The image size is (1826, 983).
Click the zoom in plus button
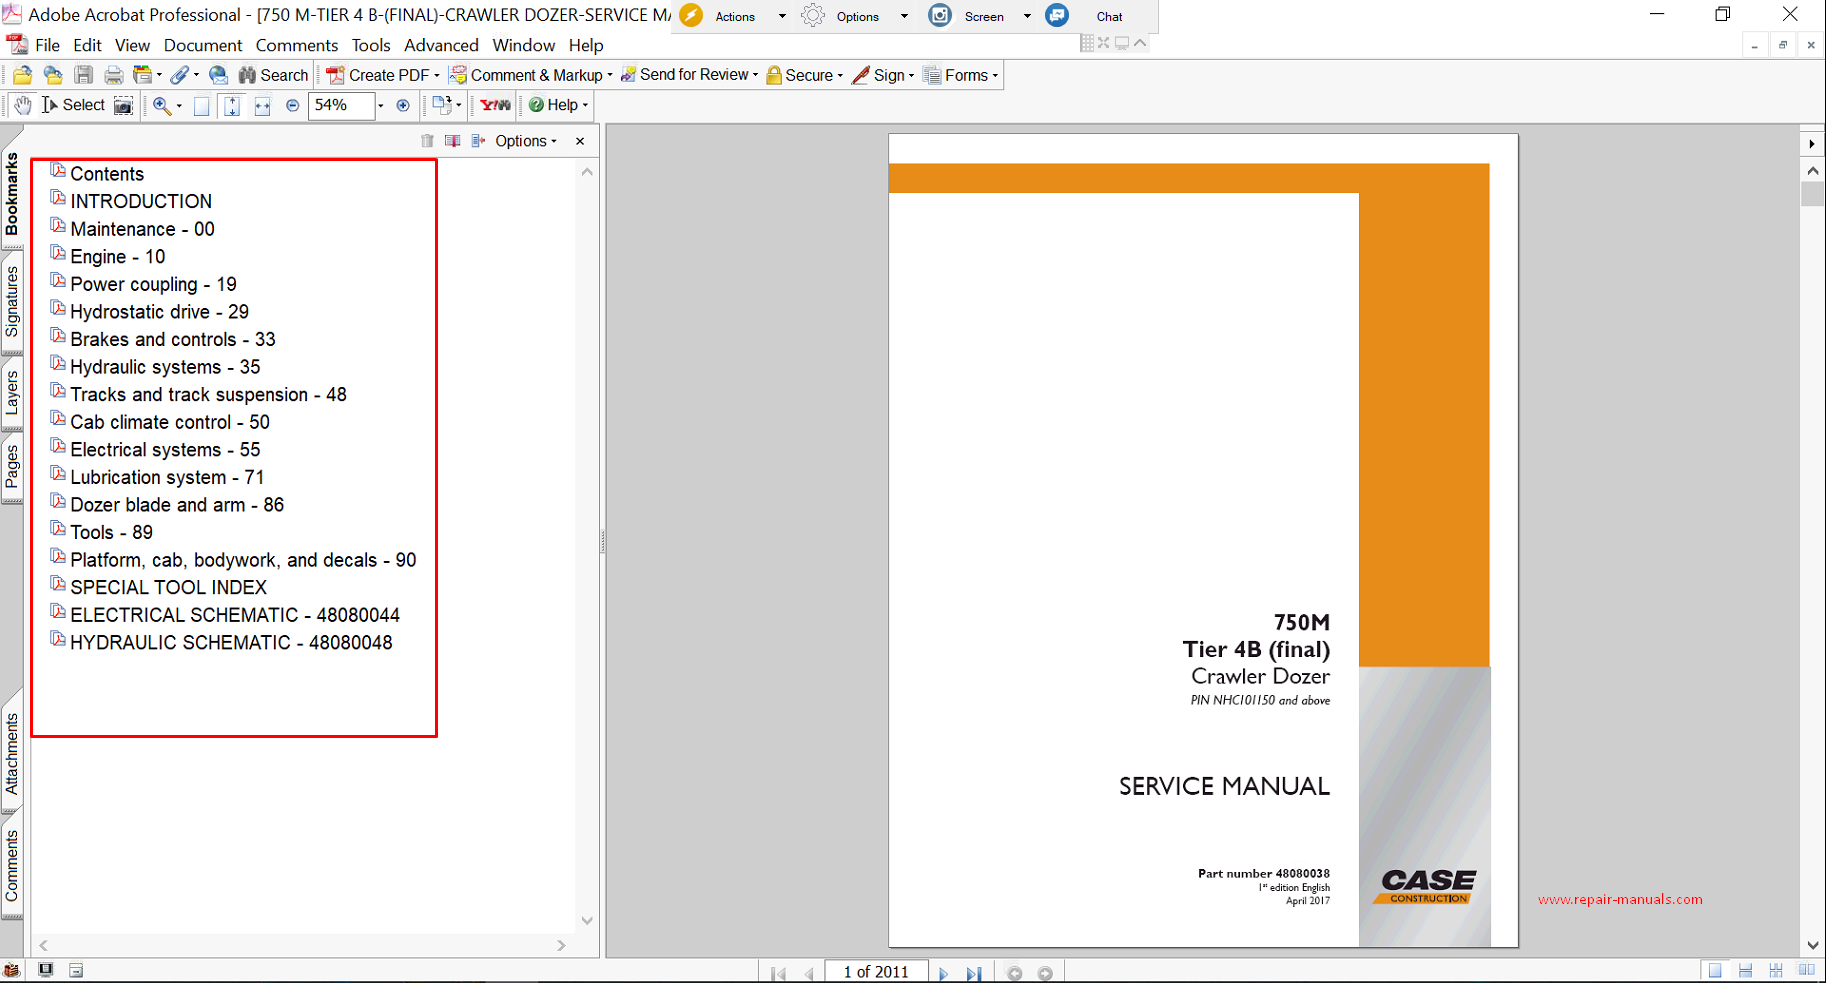pyautogui.click(x=403, y=105)
